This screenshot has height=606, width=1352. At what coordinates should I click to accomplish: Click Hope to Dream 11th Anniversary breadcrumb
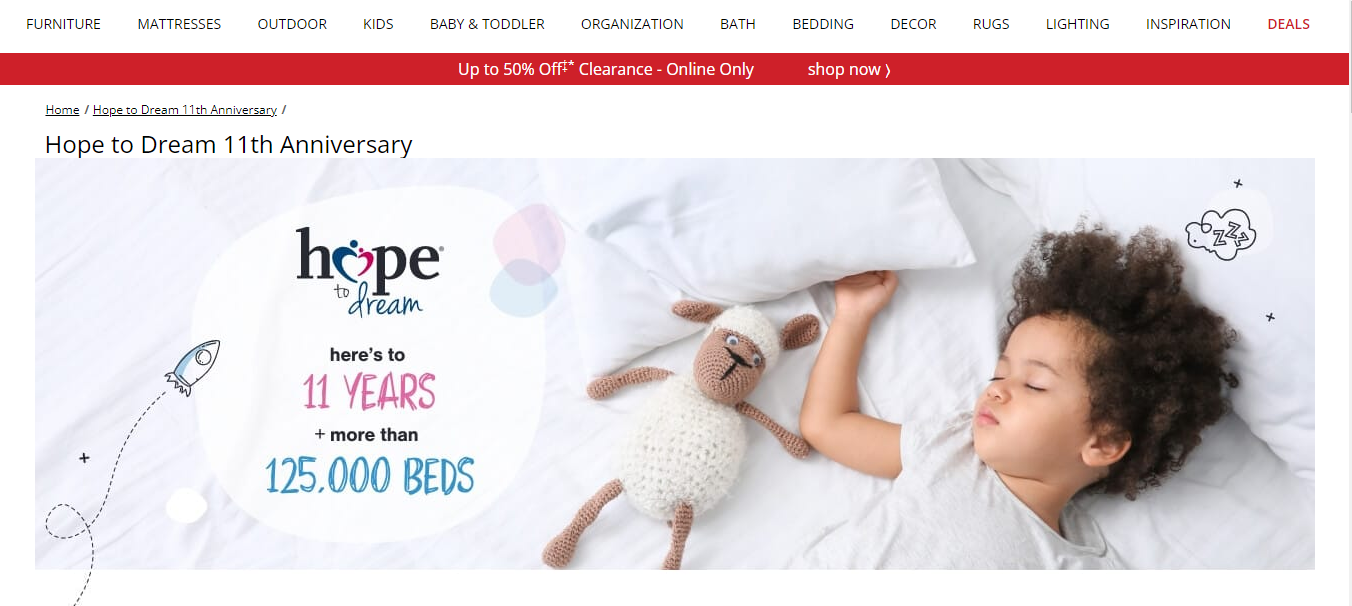coord(185,110)
